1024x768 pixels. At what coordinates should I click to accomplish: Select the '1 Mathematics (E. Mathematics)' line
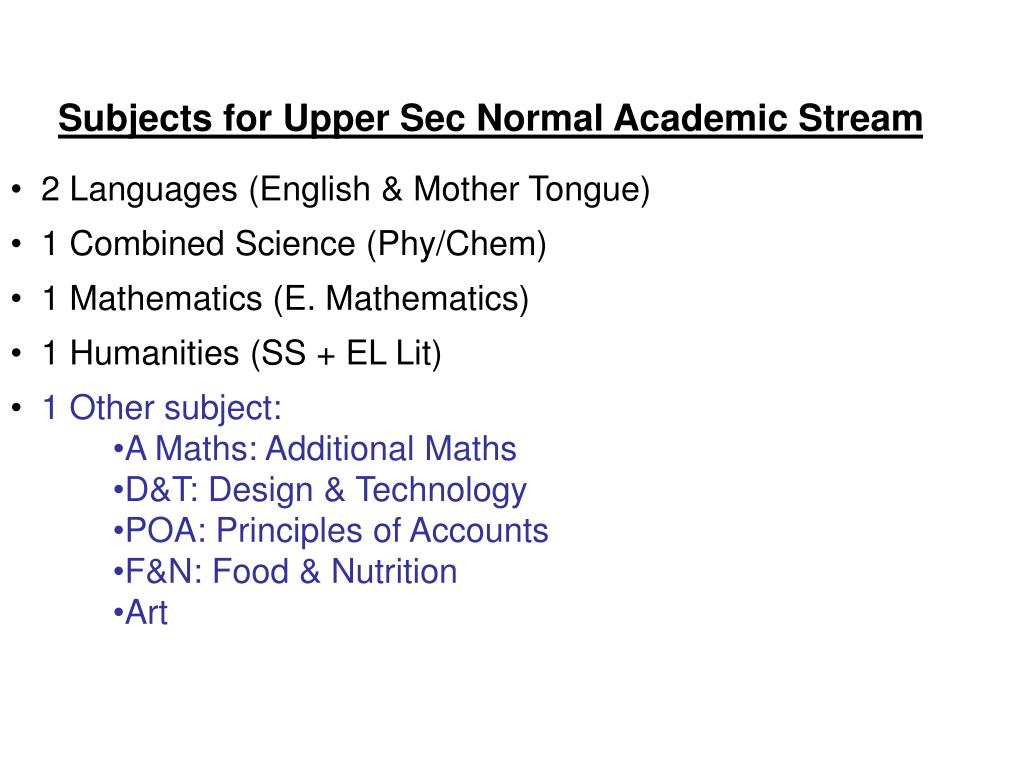285,299
